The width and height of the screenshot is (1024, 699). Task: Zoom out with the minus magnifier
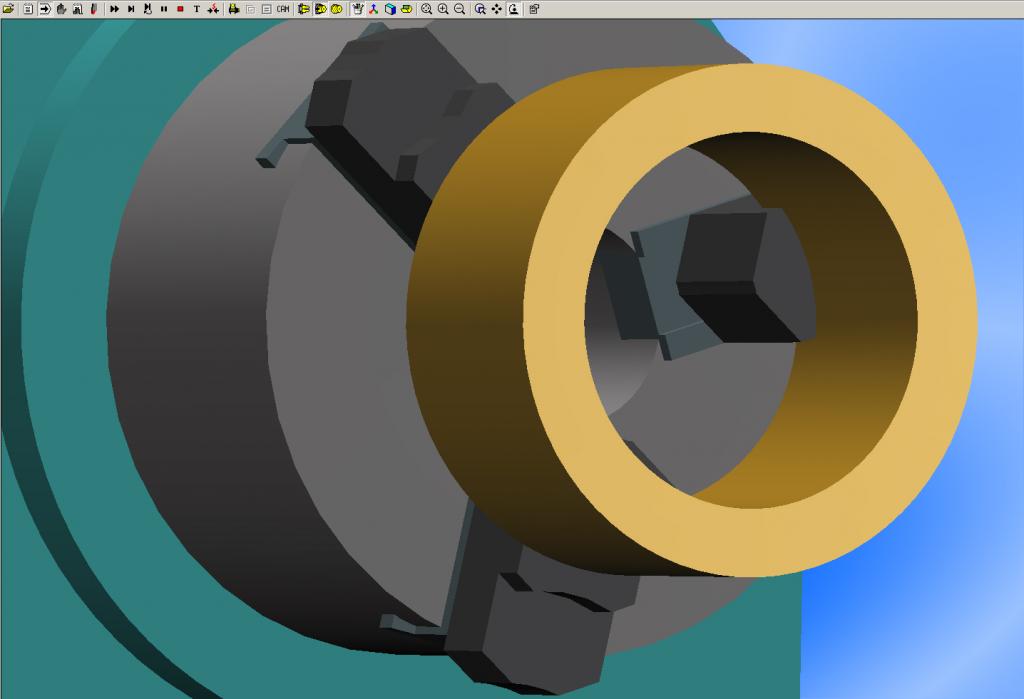(x=460, y=9)
